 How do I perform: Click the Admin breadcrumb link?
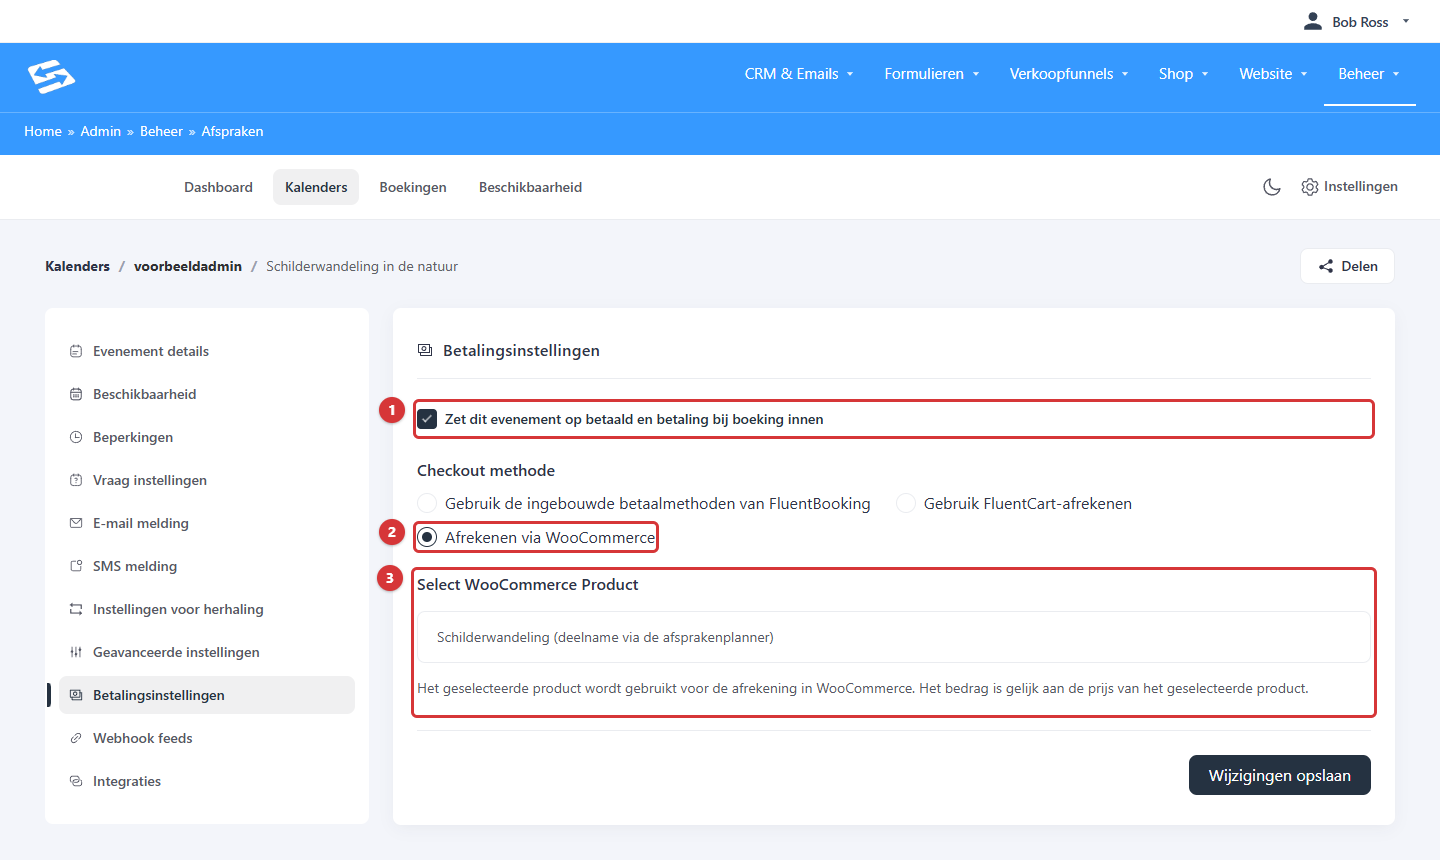pyautogui.click(x=101, y=131)
